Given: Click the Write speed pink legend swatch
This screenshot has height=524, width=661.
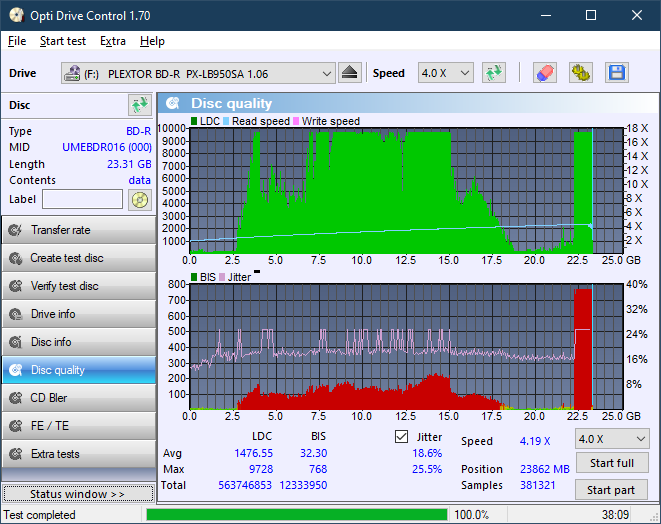Looking at the screenshot, I should click(296, 121).
